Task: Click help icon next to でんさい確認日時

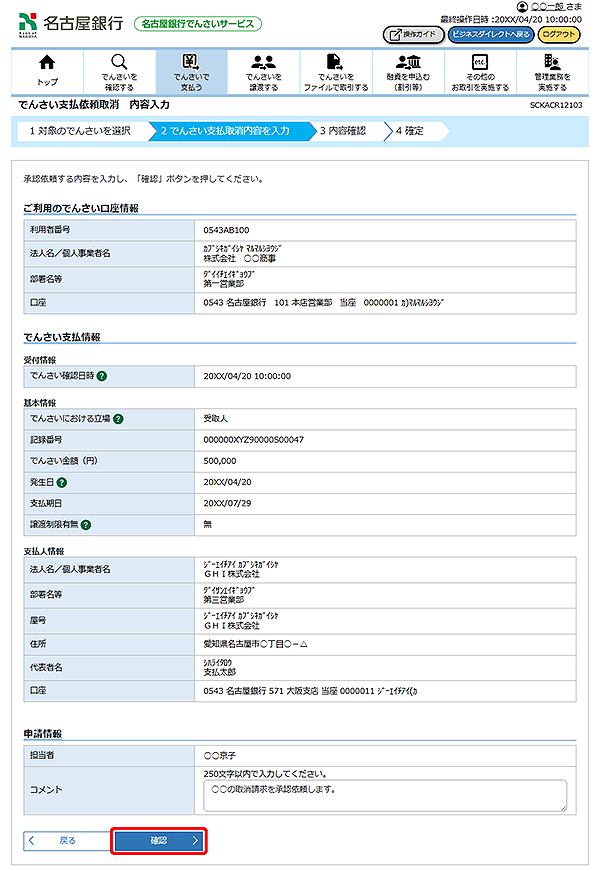Action: 103,376
